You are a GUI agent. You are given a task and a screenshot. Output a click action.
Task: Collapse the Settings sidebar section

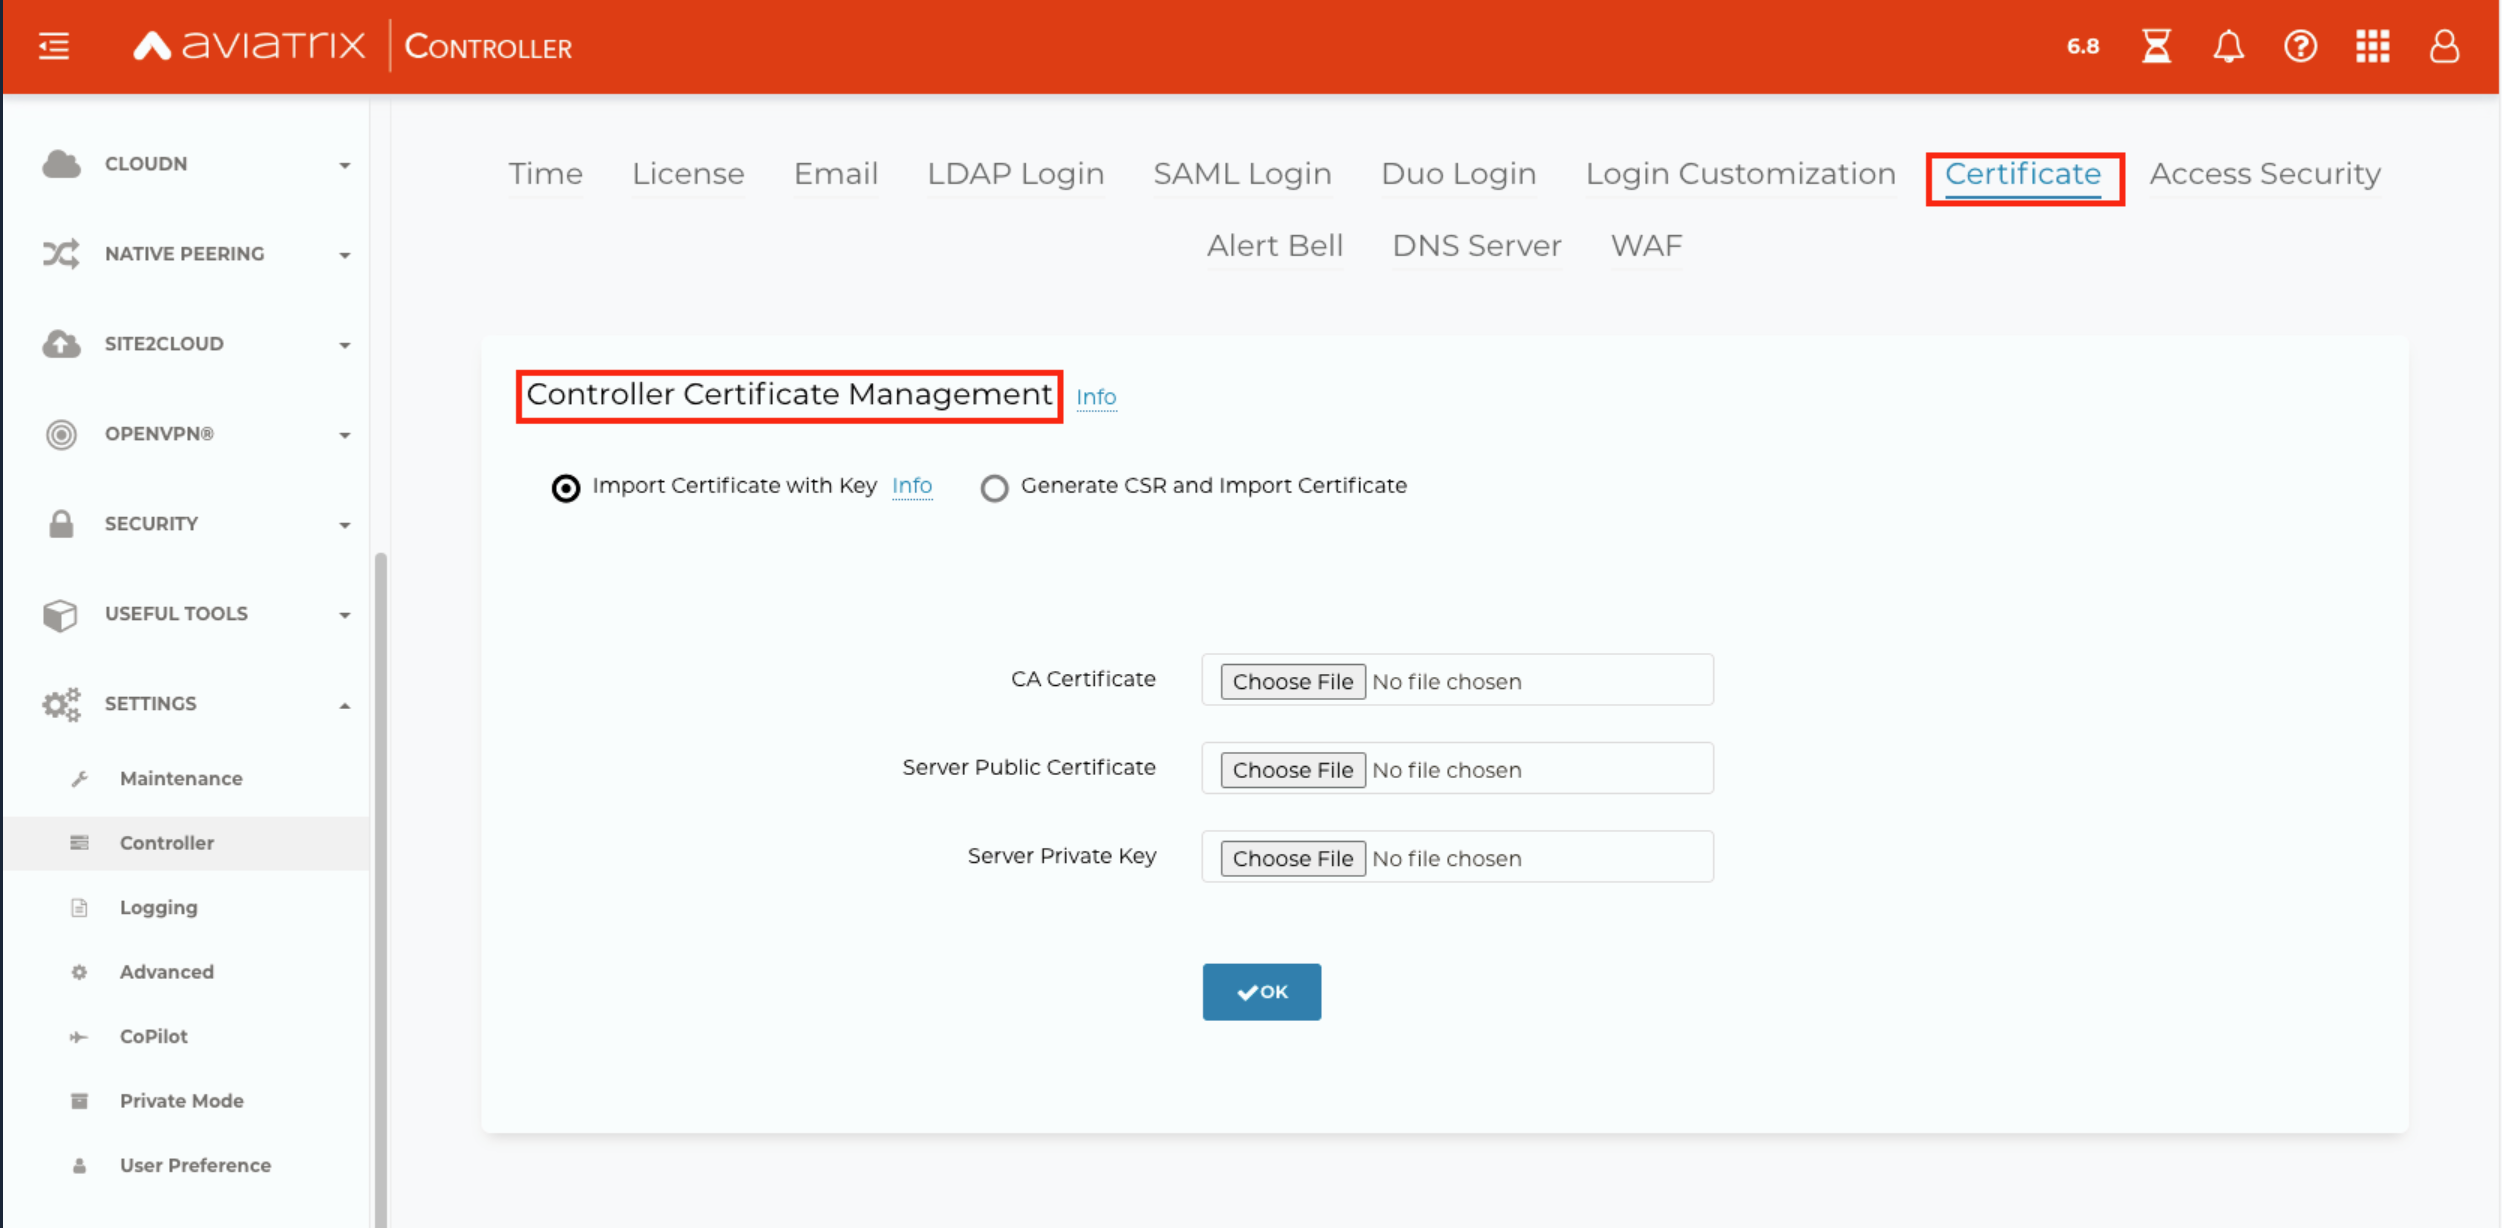344,705
